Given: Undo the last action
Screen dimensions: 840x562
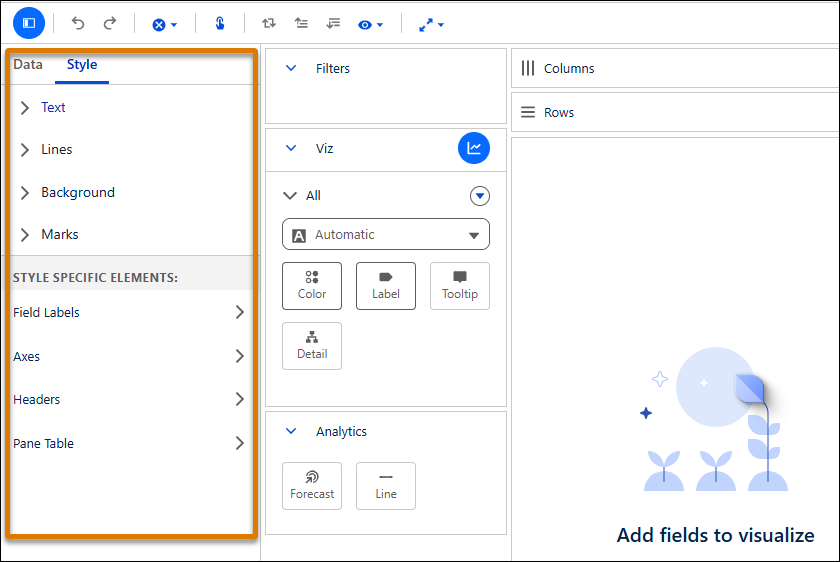Looking at the screenshot, I should tap(78, 23).
